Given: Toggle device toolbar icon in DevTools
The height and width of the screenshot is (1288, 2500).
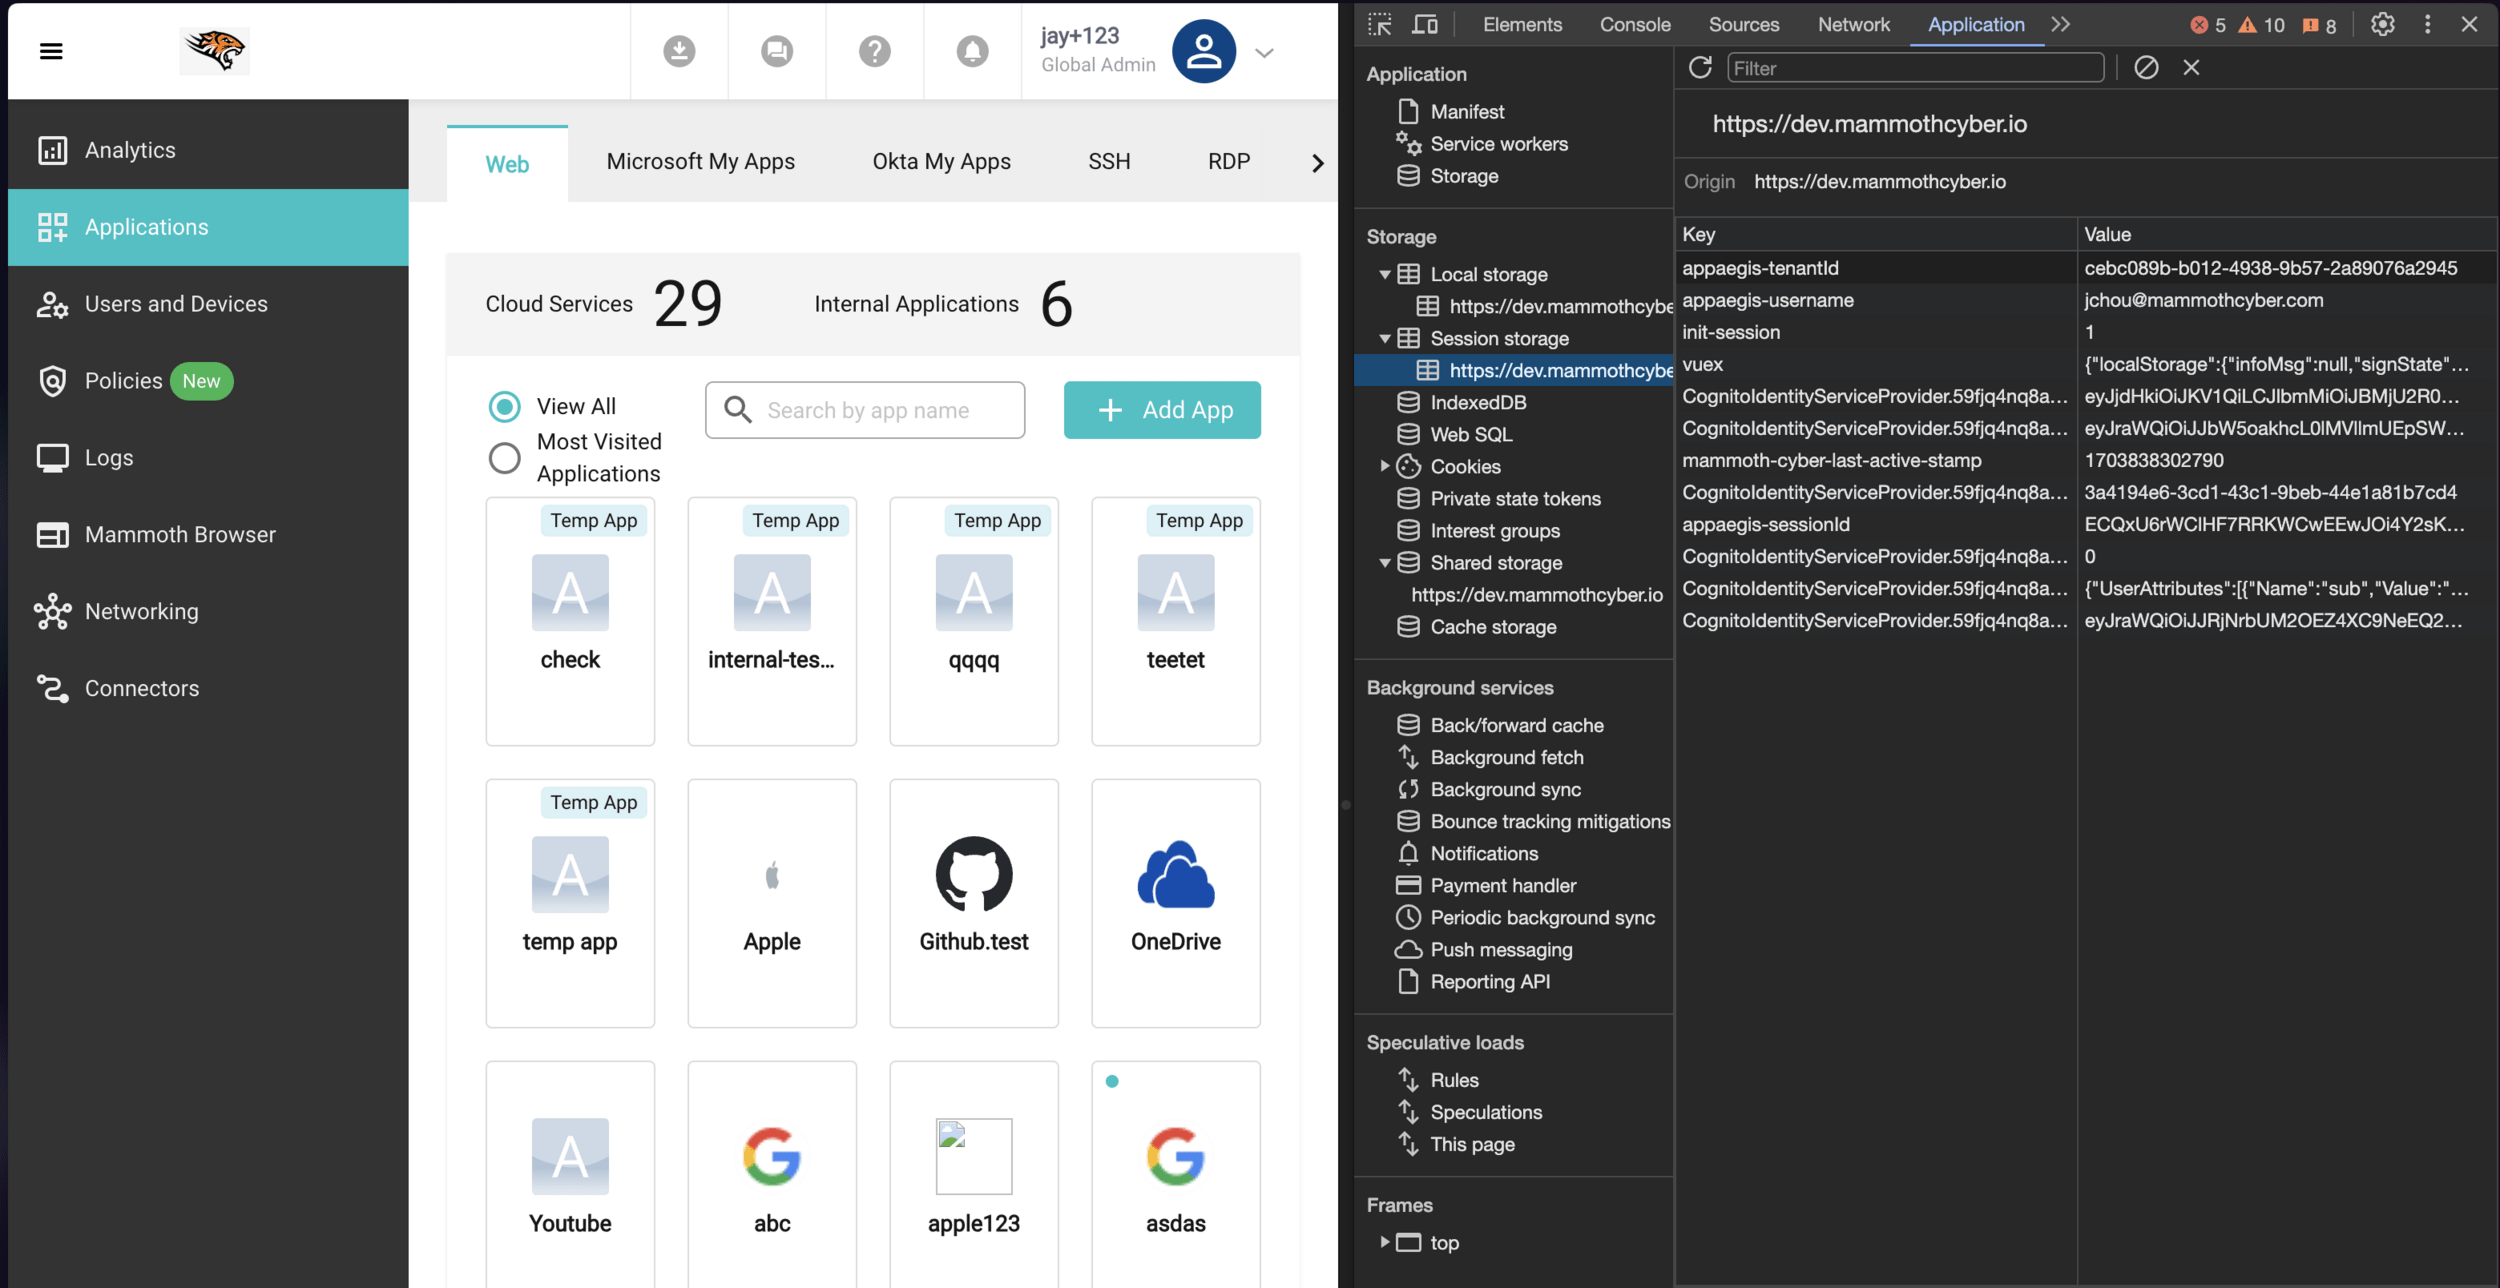Looking at the screenshot, I should click(x=1425, y=25).
